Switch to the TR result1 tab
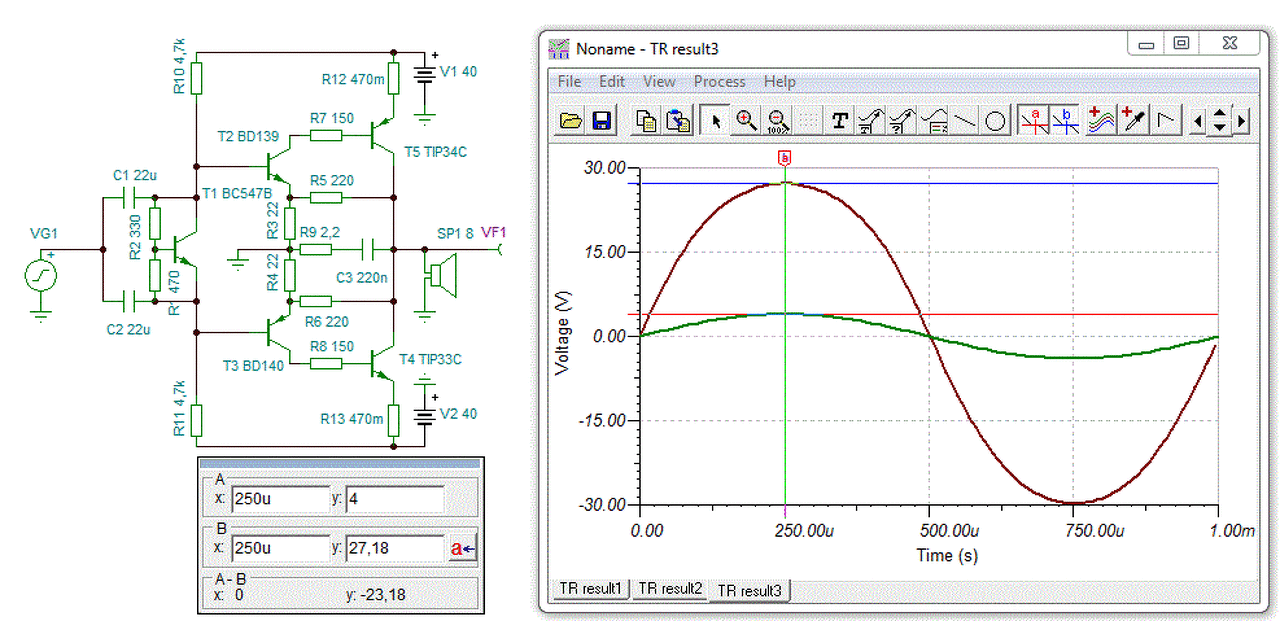 pyautogui.click(x=591, y=588)
